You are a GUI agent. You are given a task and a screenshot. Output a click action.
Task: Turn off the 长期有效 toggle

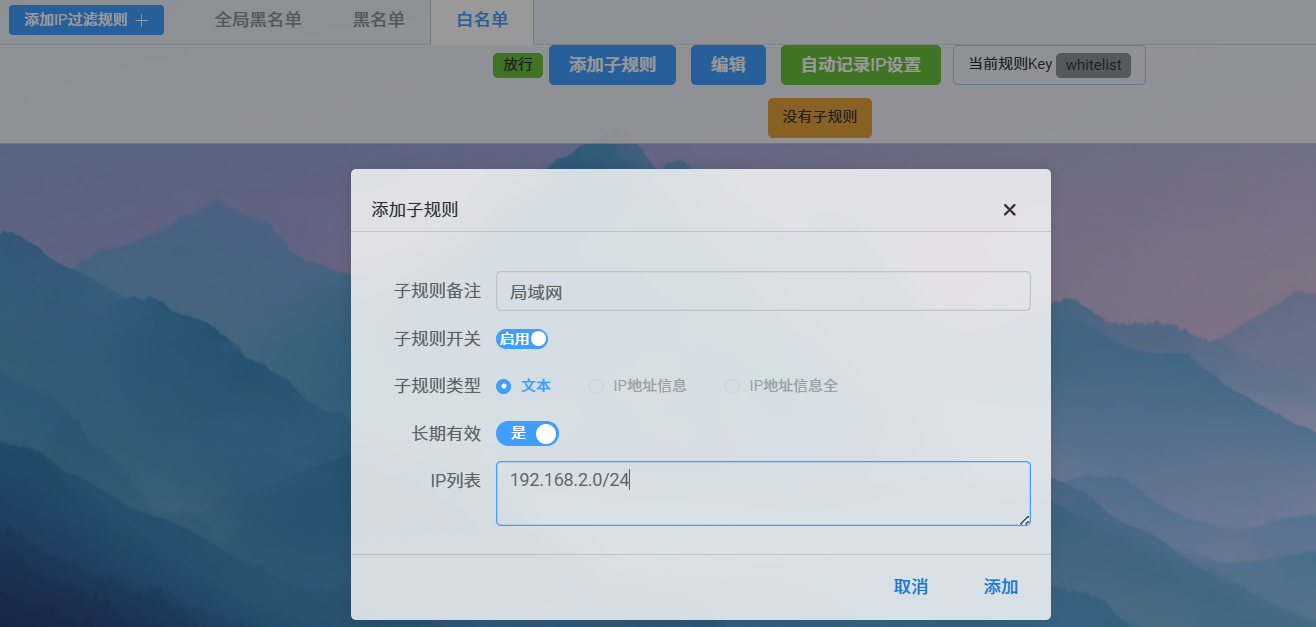[x=528, y=433]
